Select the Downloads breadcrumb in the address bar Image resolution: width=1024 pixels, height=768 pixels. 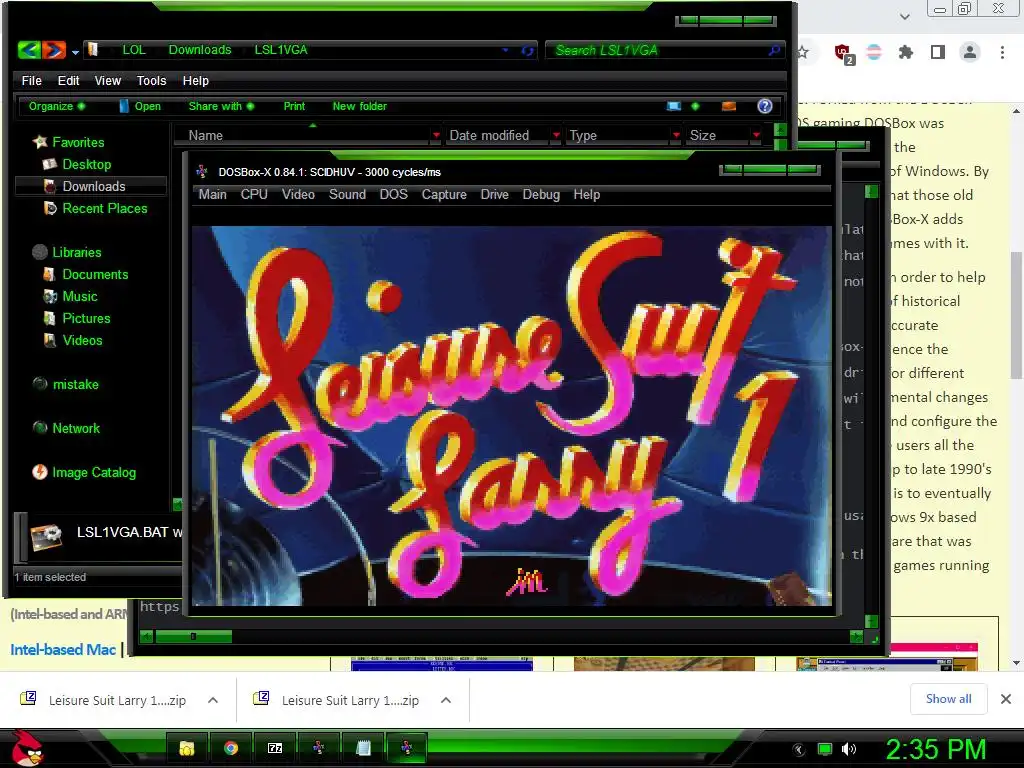[x=200, y=50]
